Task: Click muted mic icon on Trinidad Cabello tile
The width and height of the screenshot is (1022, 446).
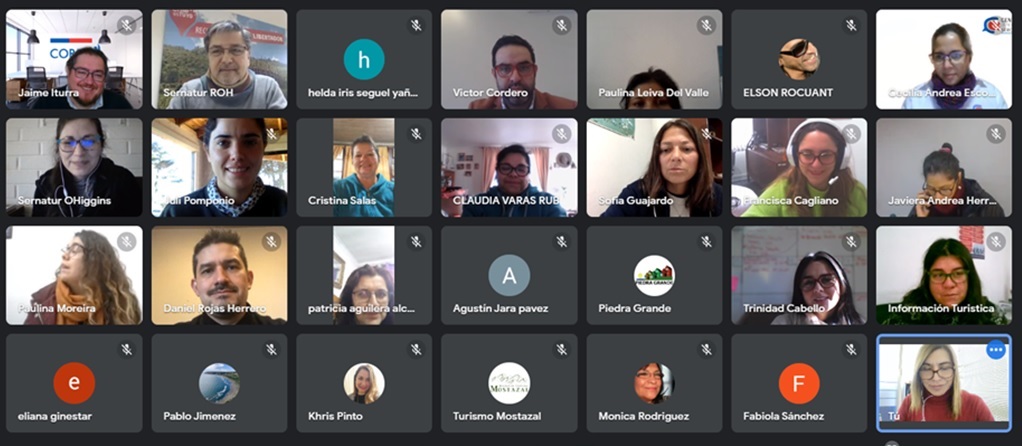Action: pos(851,242)
